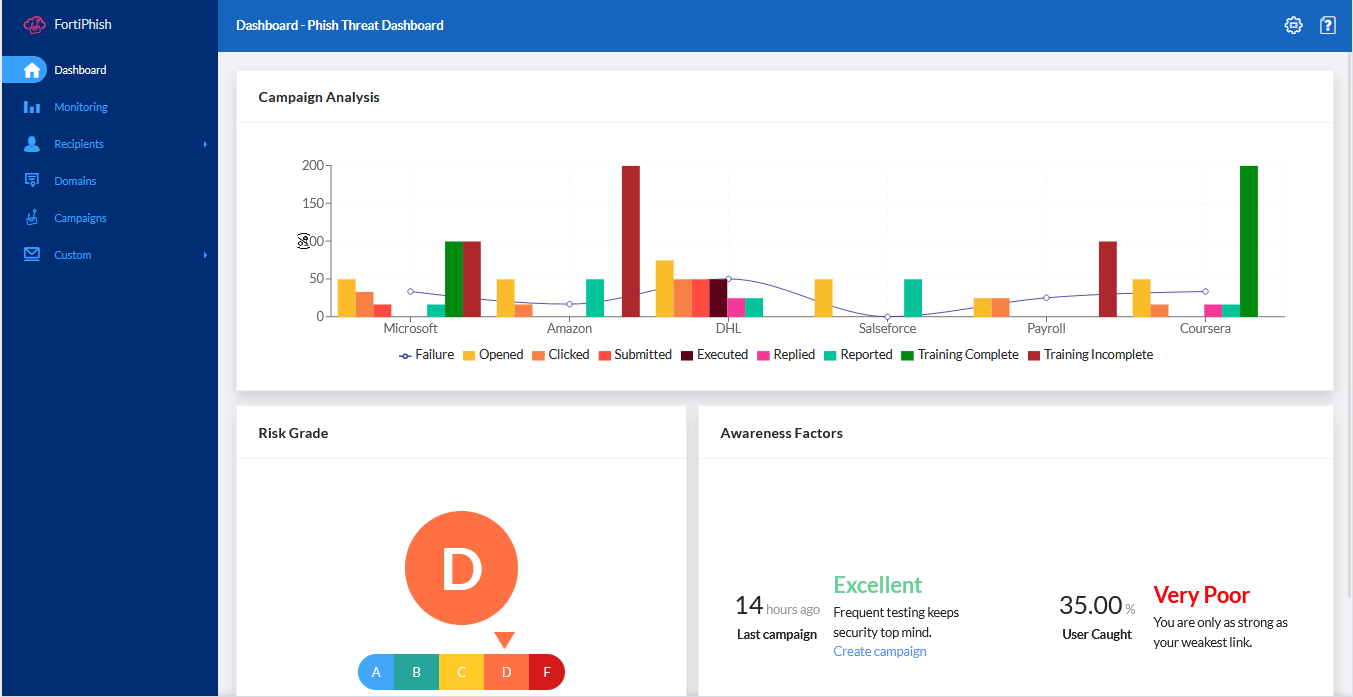1353x697 pixels.
Task: Select the Dashboard home icon
Action: tap(29, 69)
